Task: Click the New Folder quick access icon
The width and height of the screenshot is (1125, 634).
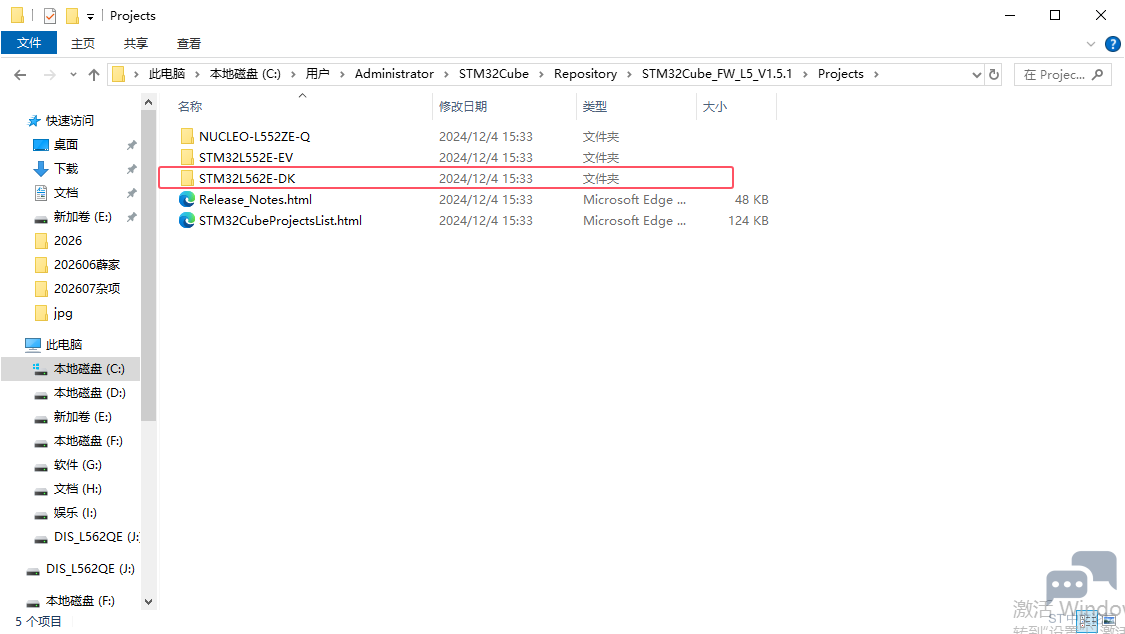Action: [72, 15]
